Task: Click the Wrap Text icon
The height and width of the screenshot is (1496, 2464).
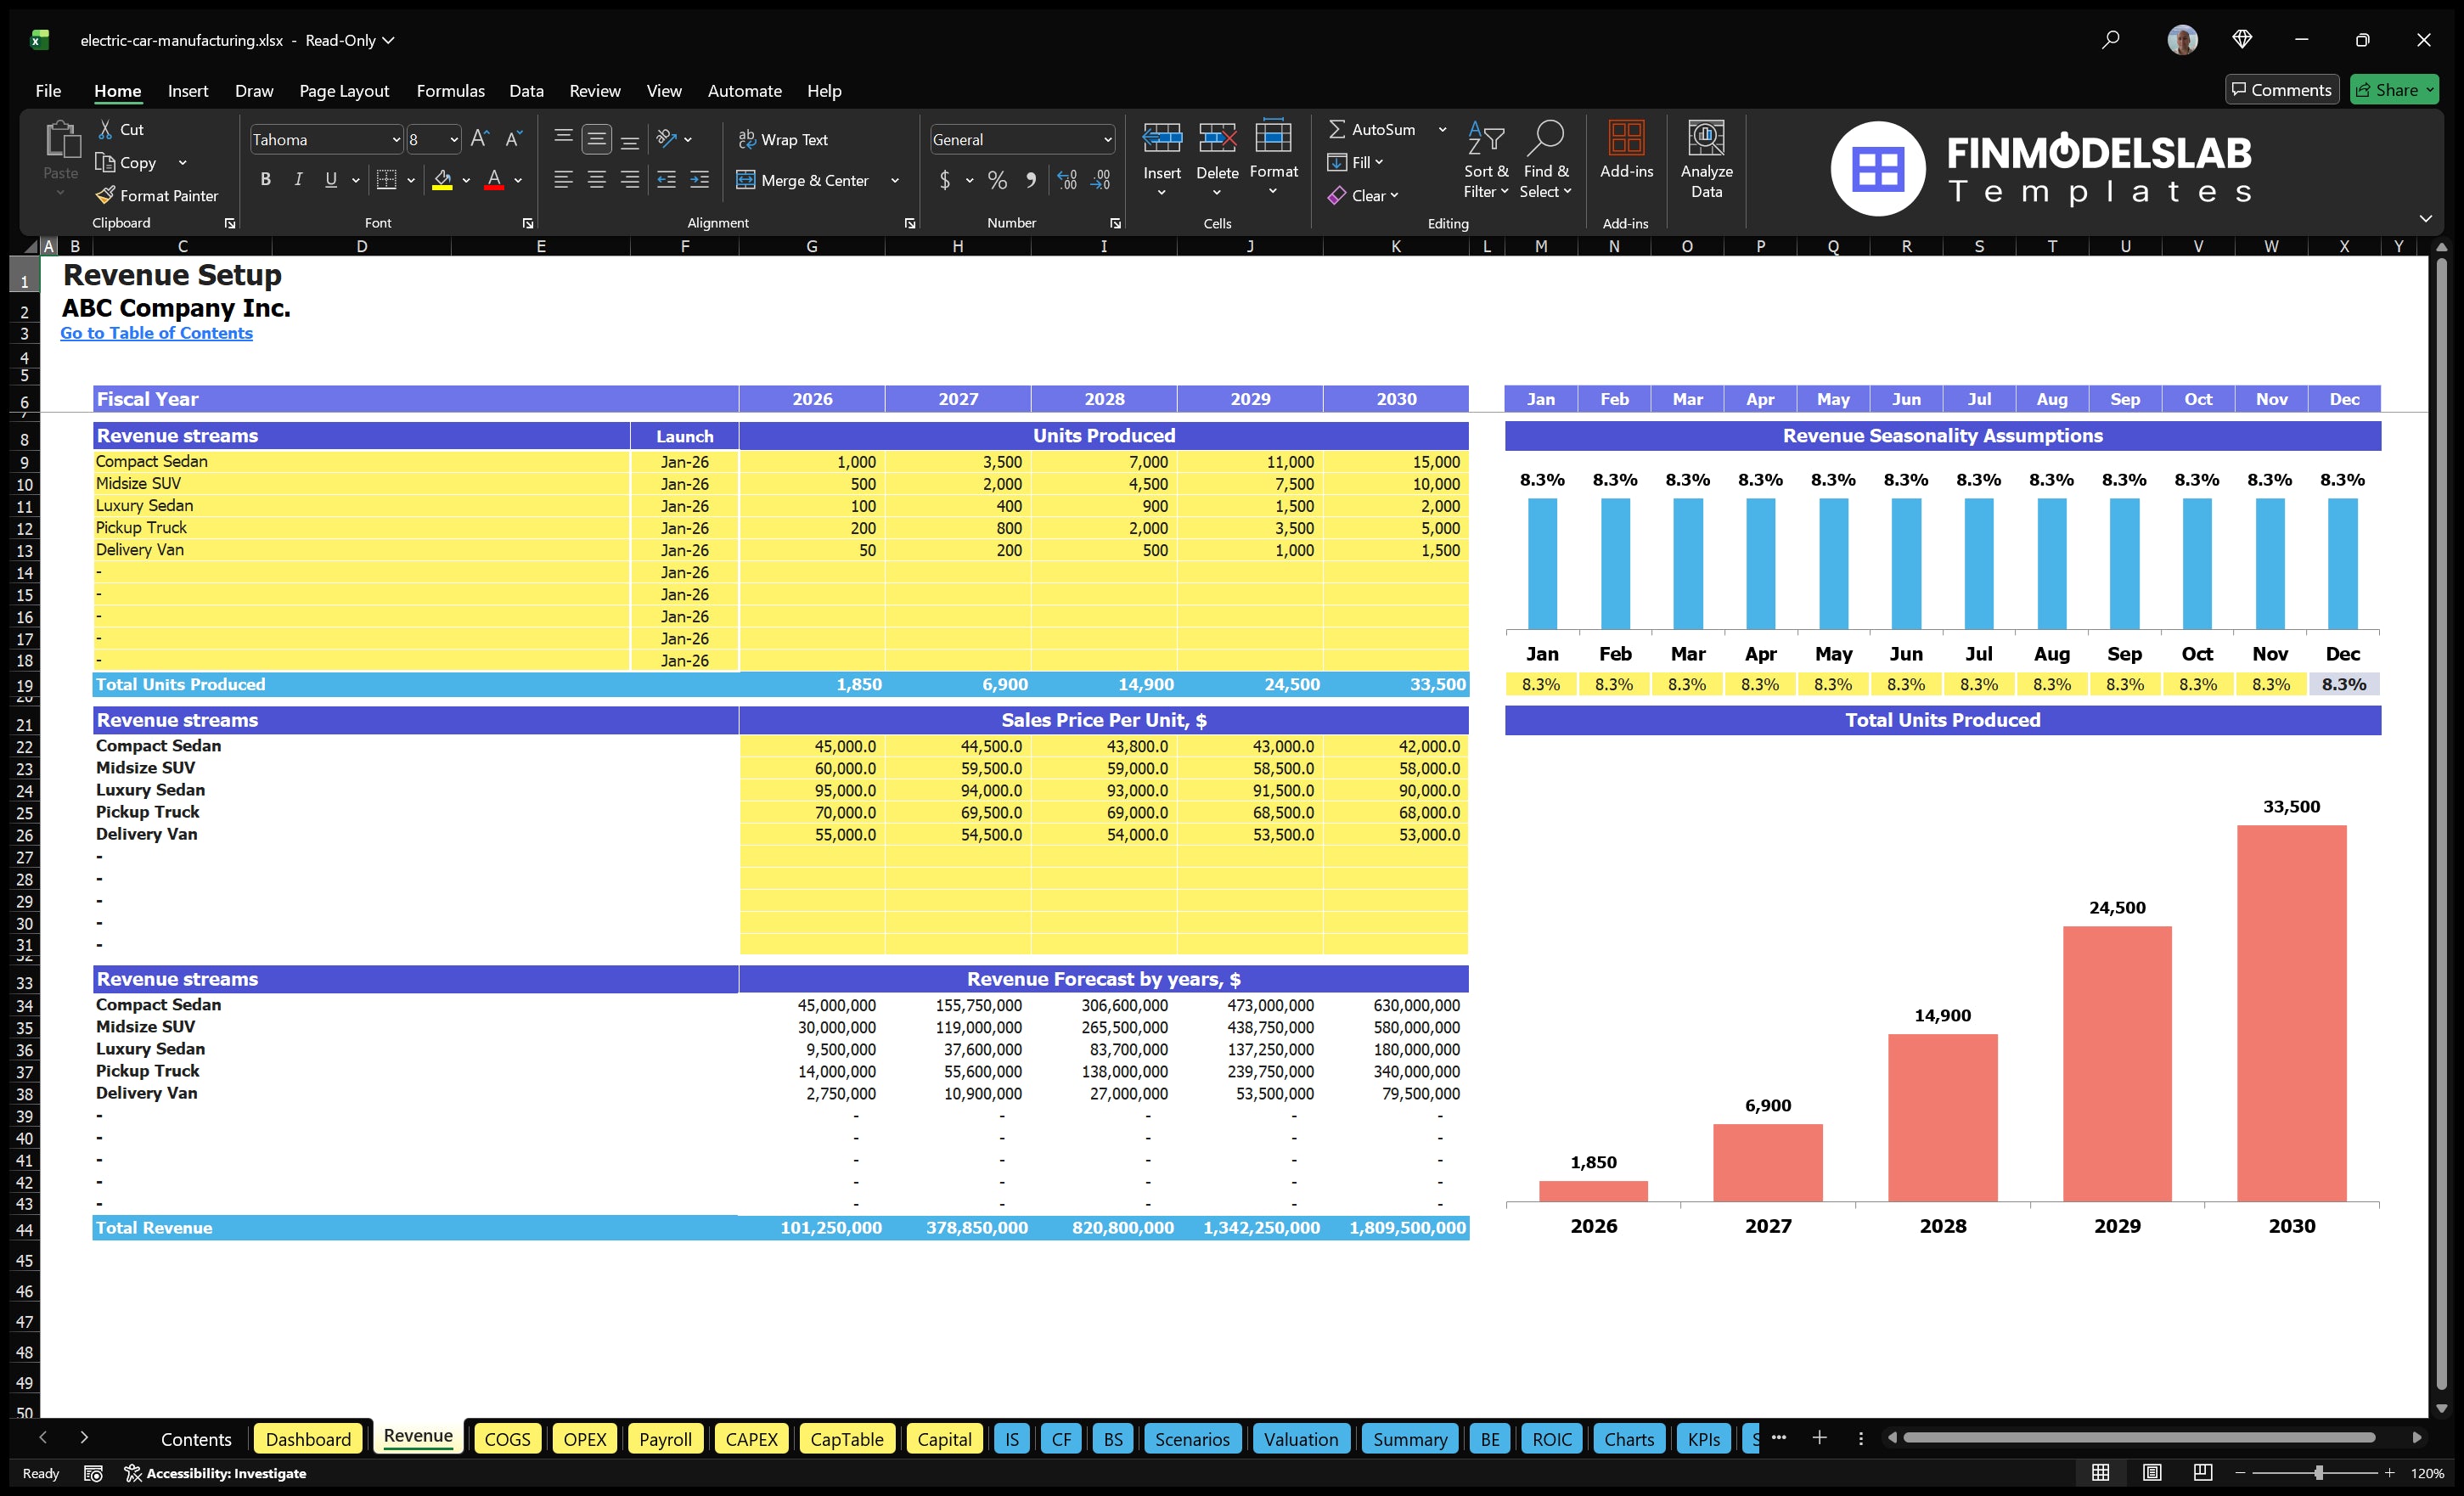Action: pyautogui.click(x=747, y=139)
